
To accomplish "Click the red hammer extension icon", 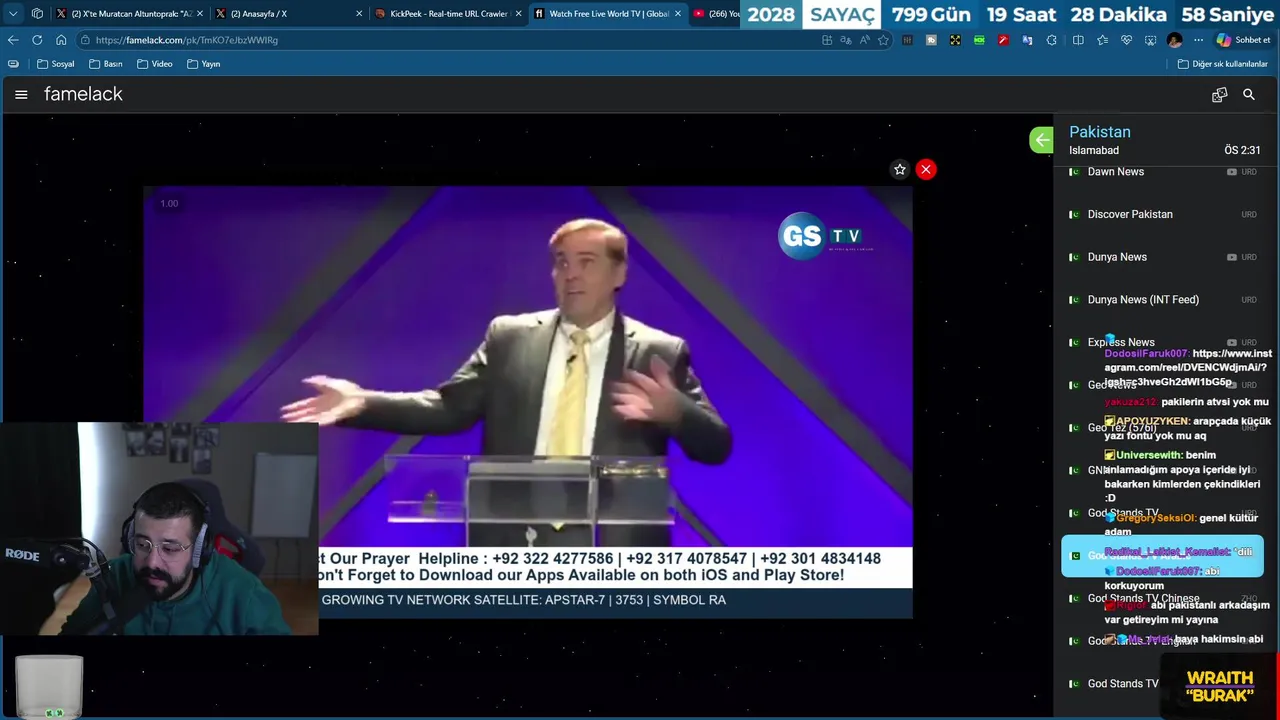I will (x=1003, y=40).
